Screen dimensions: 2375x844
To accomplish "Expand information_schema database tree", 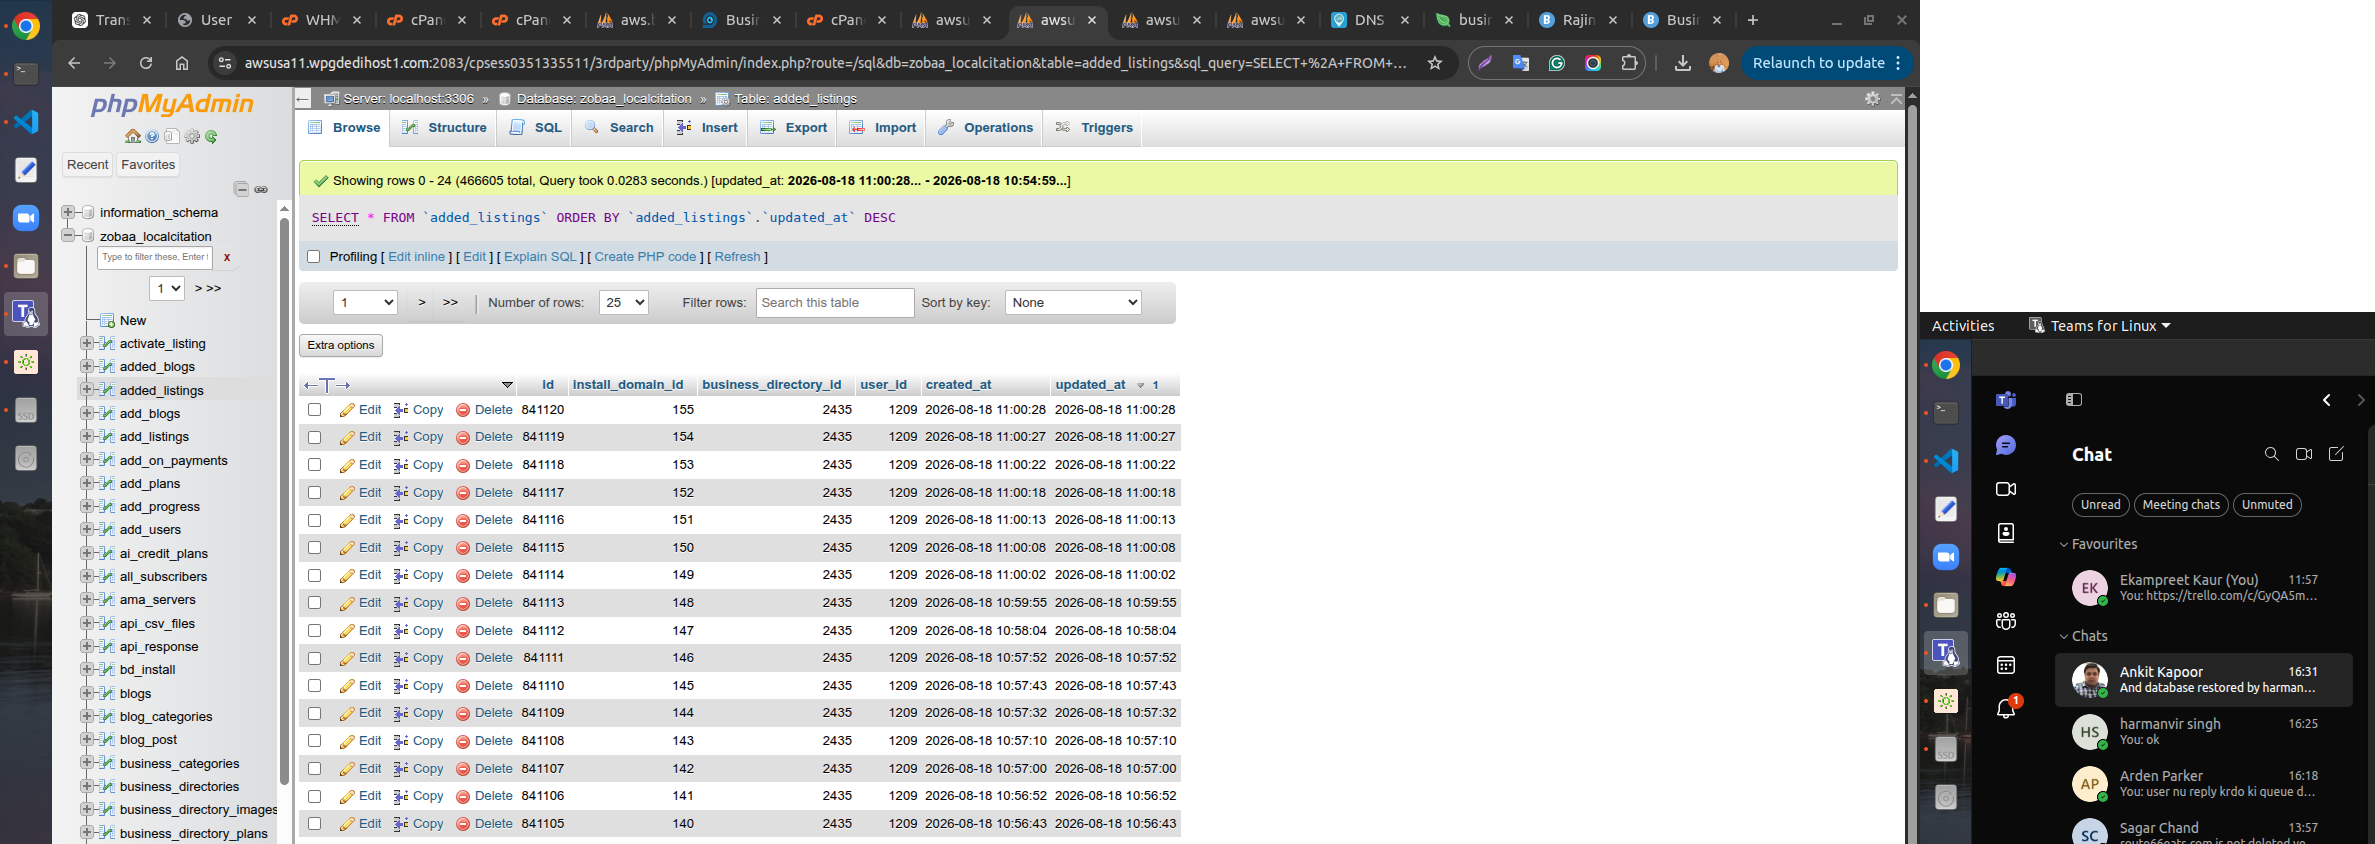I will (x=68, y=212).
